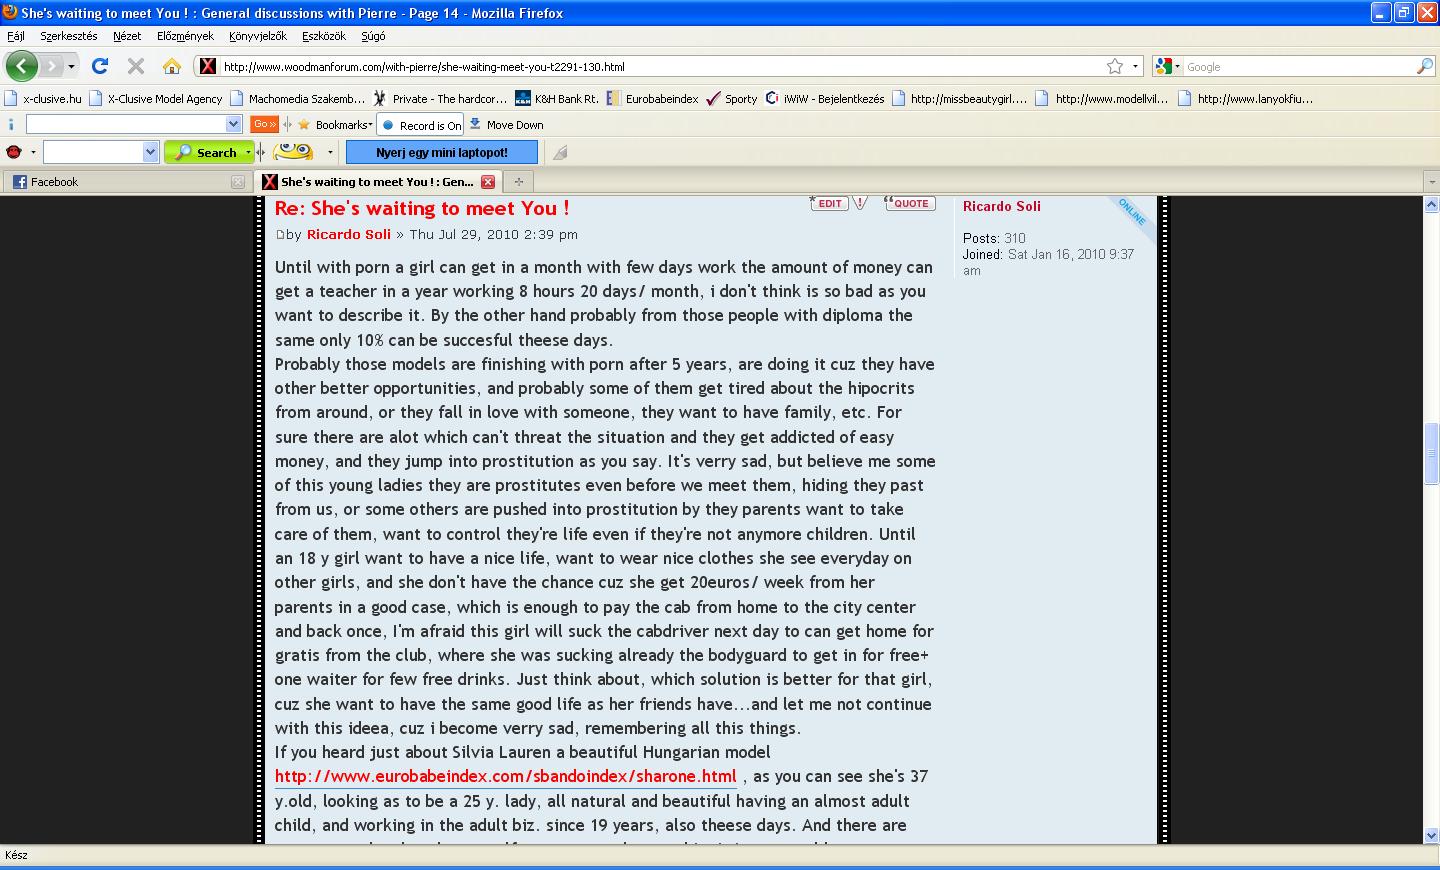
Task: Click the report post exclamation icon
Action: (860, 203)
